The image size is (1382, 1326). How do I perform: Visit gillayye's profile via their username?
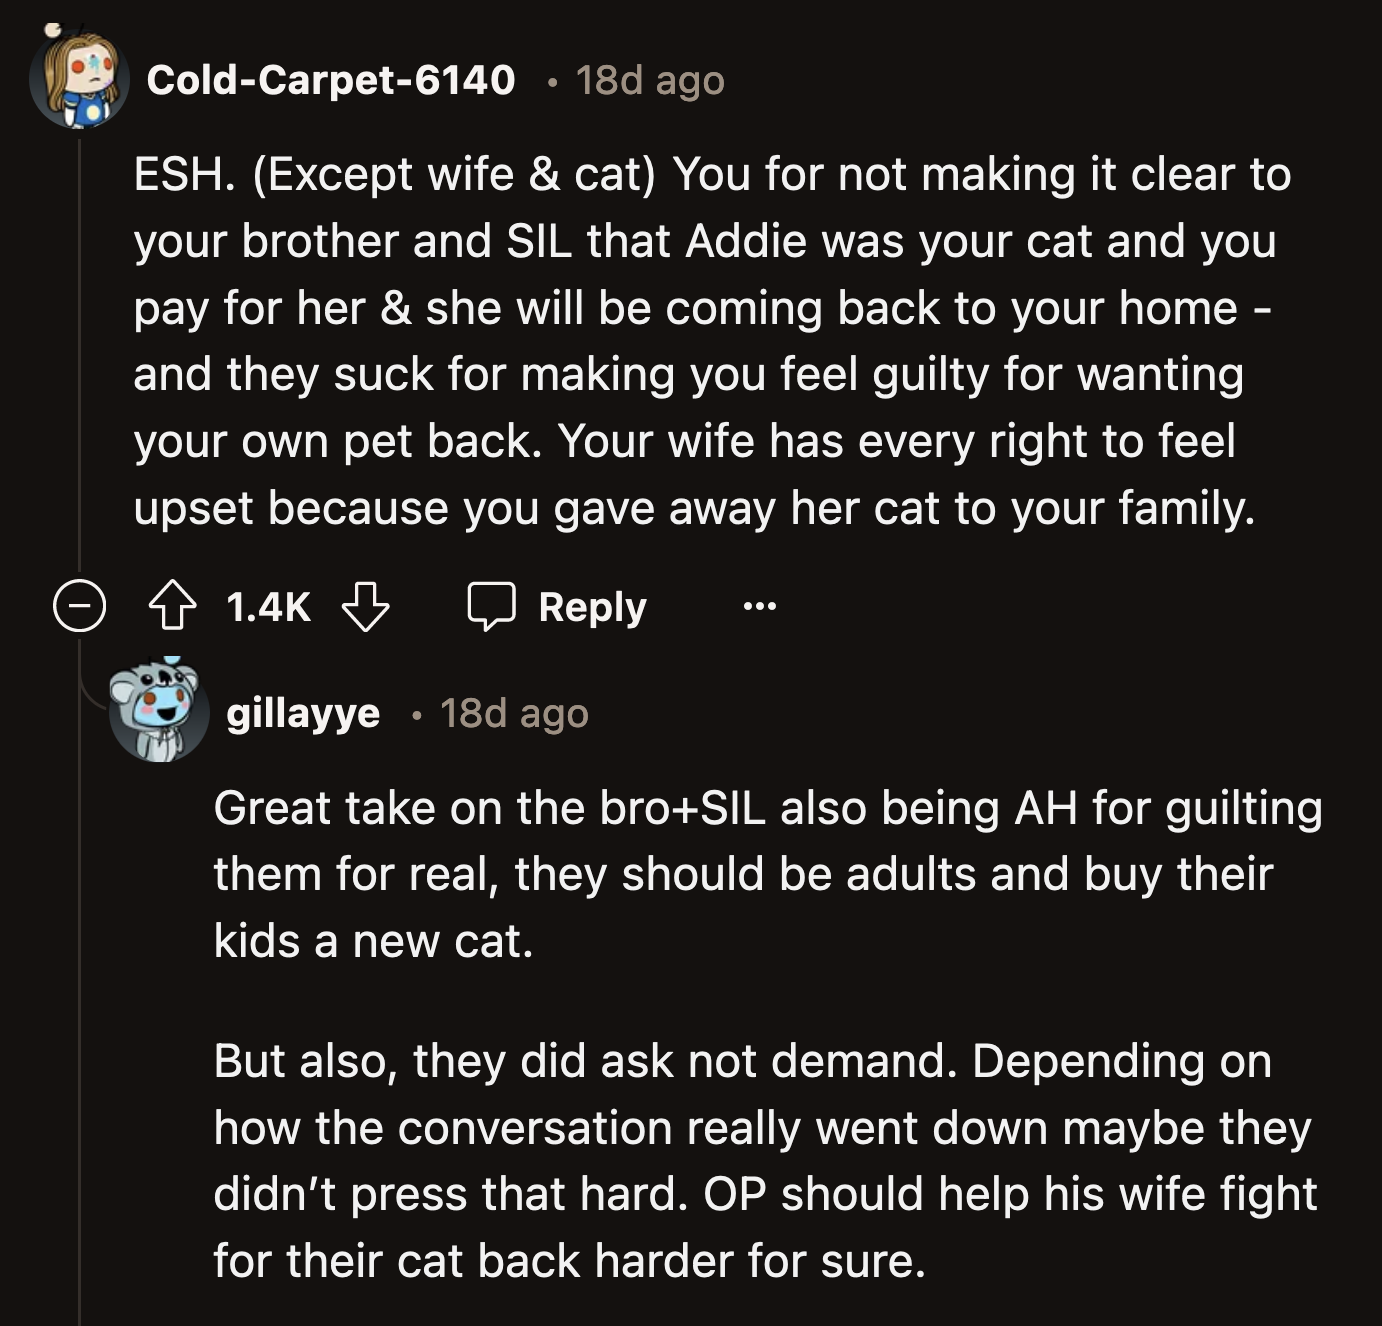pyautogui.click(x=302, y=714)
